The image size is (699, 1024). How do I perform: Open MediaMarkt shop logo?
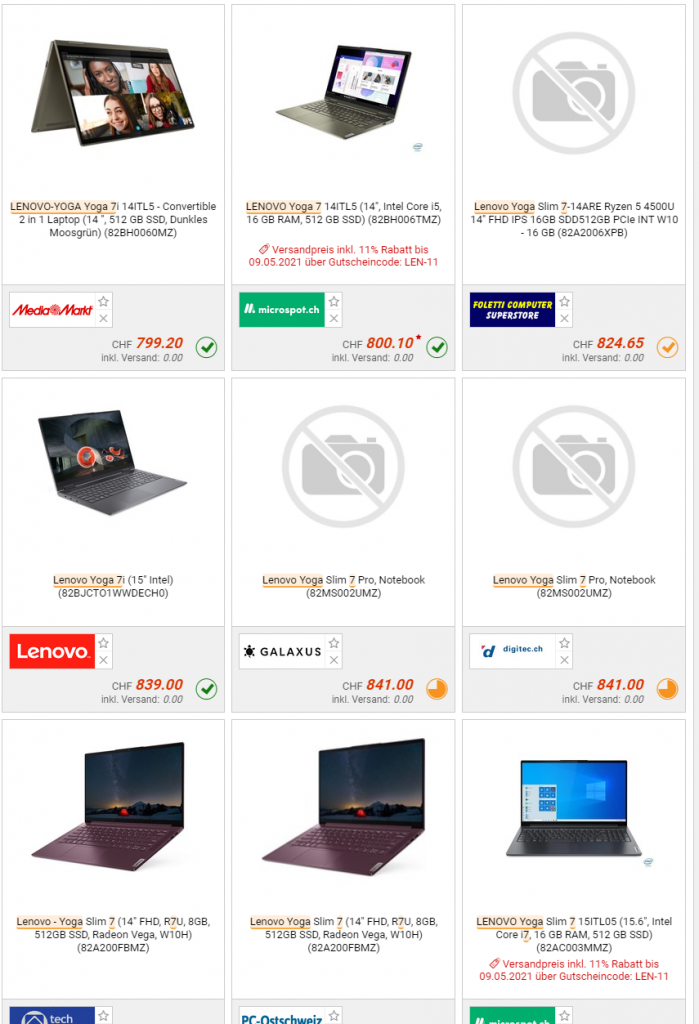click(x=52, y=310)
